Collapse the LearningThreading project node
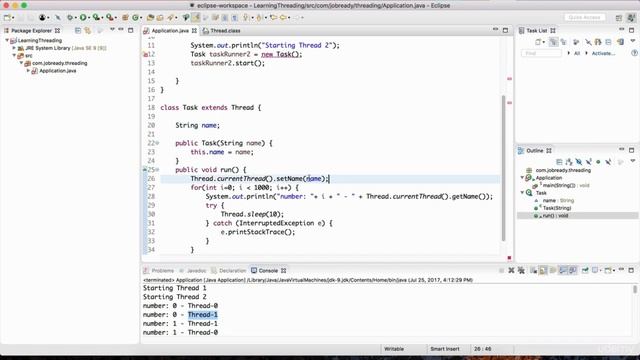Screen dimensions: 640x360 (x=7, y=40)
